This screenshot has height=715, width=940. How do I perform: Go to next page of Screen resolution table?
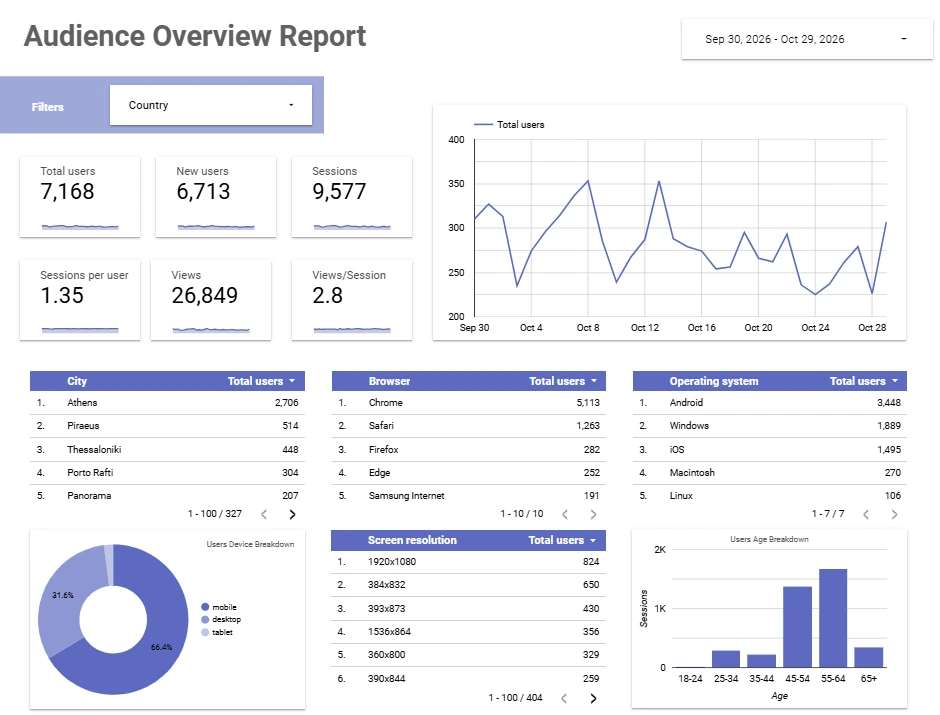593,698
